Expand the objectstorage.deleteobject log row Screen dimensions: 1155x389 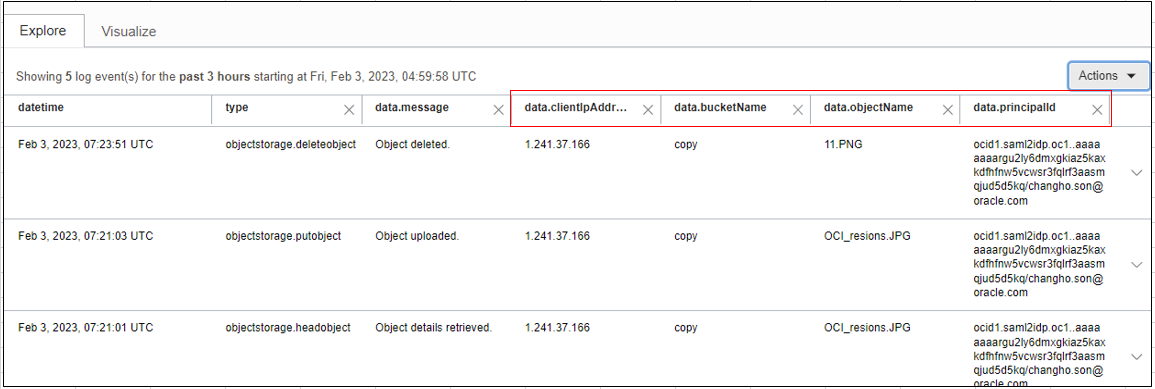pyautogui.click(x=1136, y=172)
